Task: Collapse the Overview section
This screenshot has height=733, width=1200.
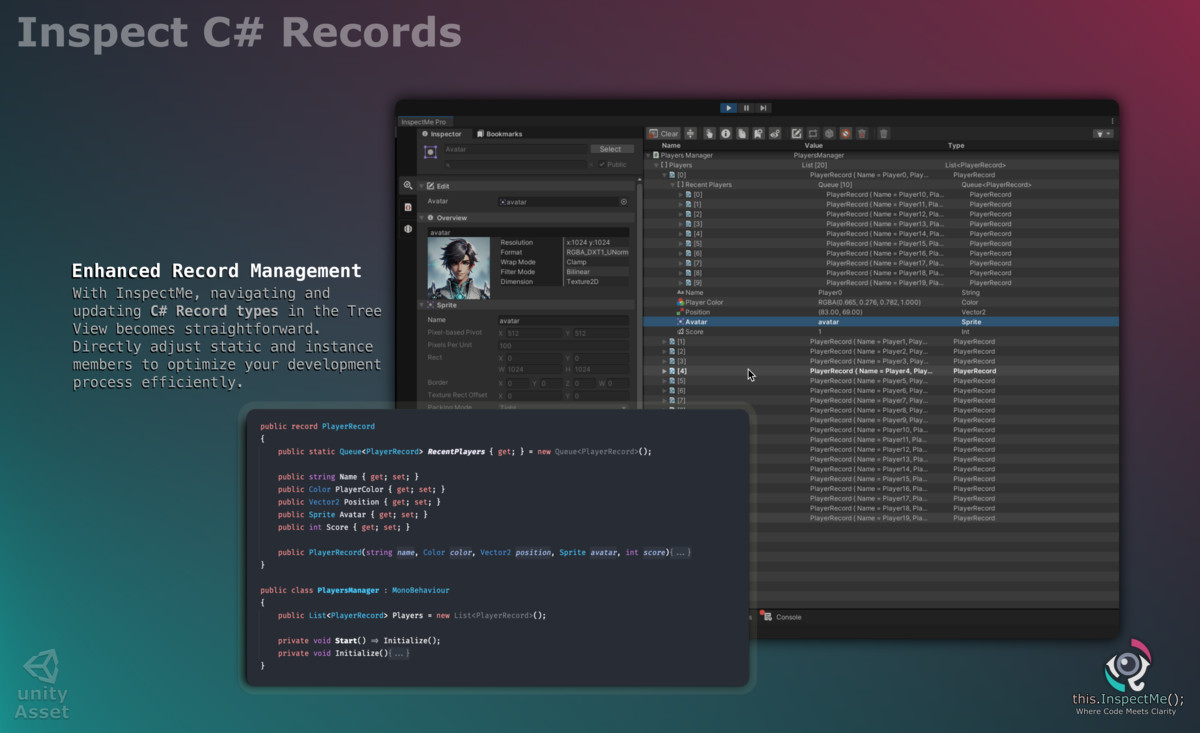Action: point(422,217)
